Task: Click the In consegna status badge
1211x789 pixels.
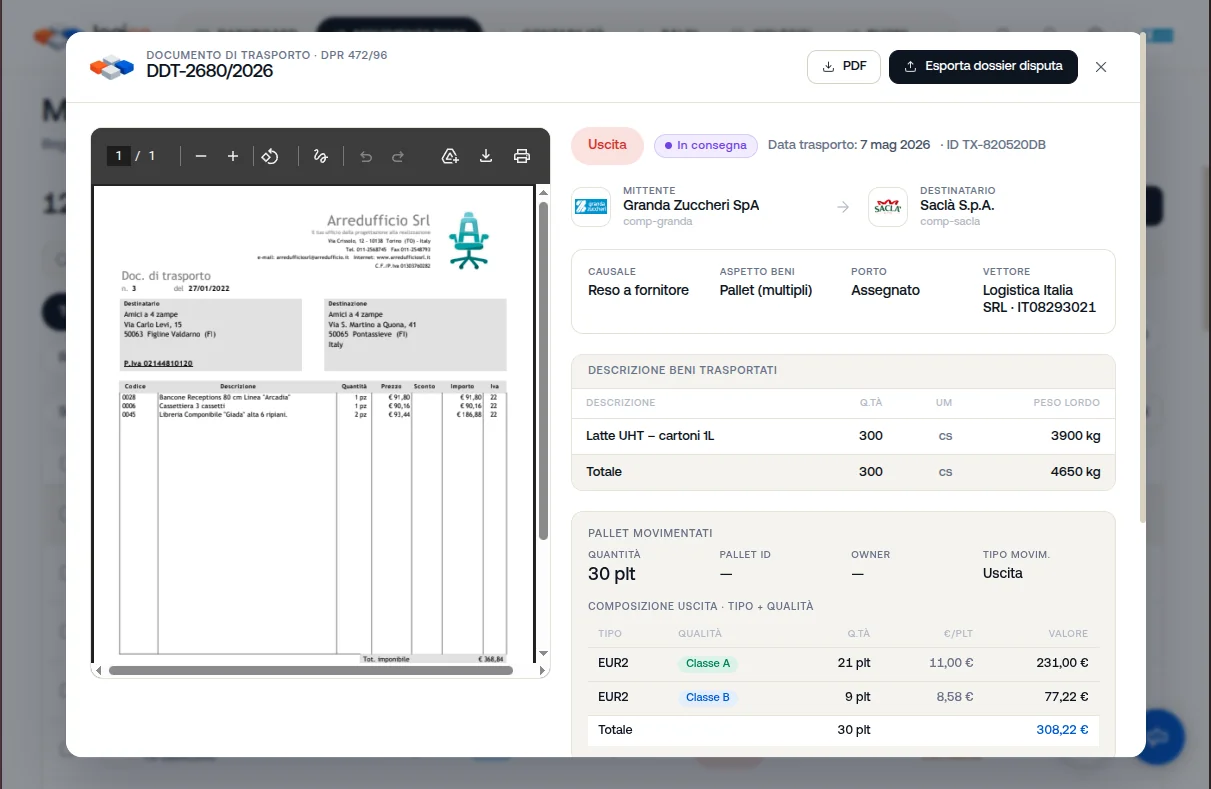Action: (x=706, y=146)
